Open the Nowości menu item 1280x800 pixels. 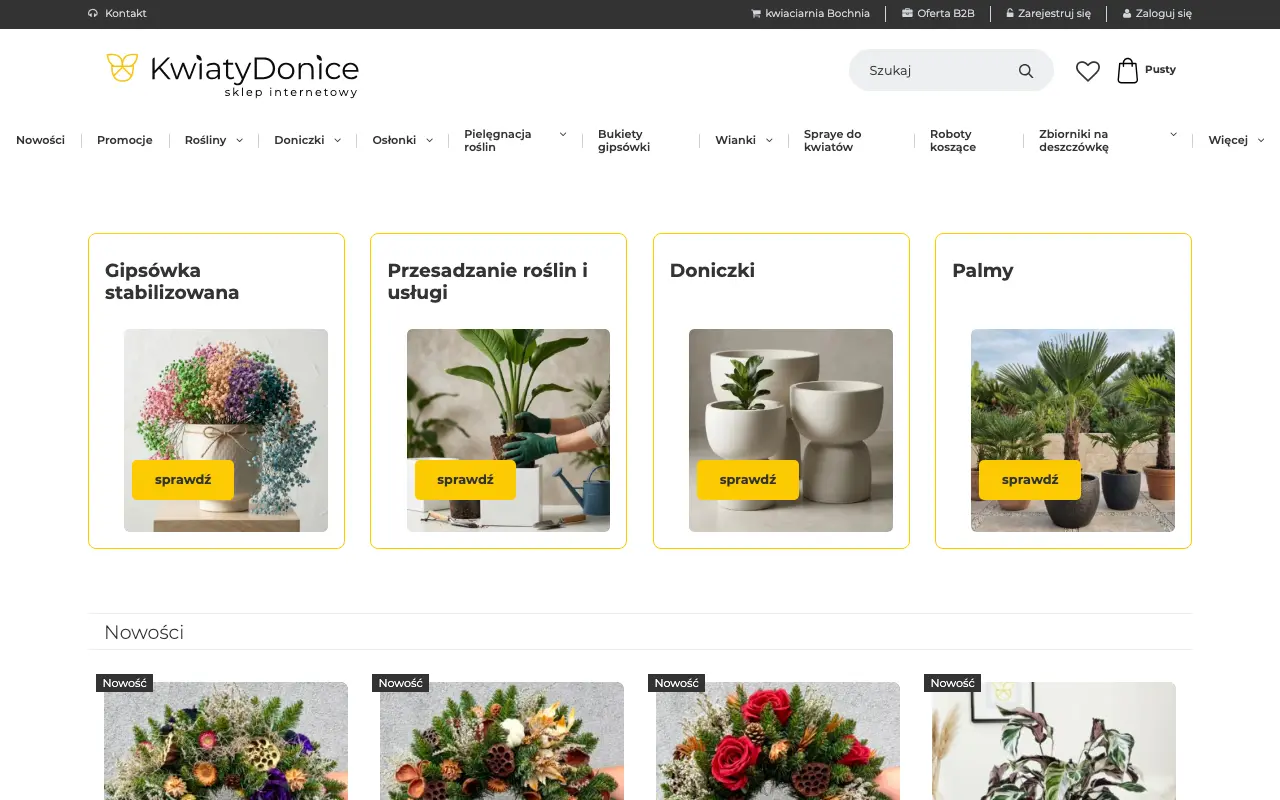(x=40, y=140)
